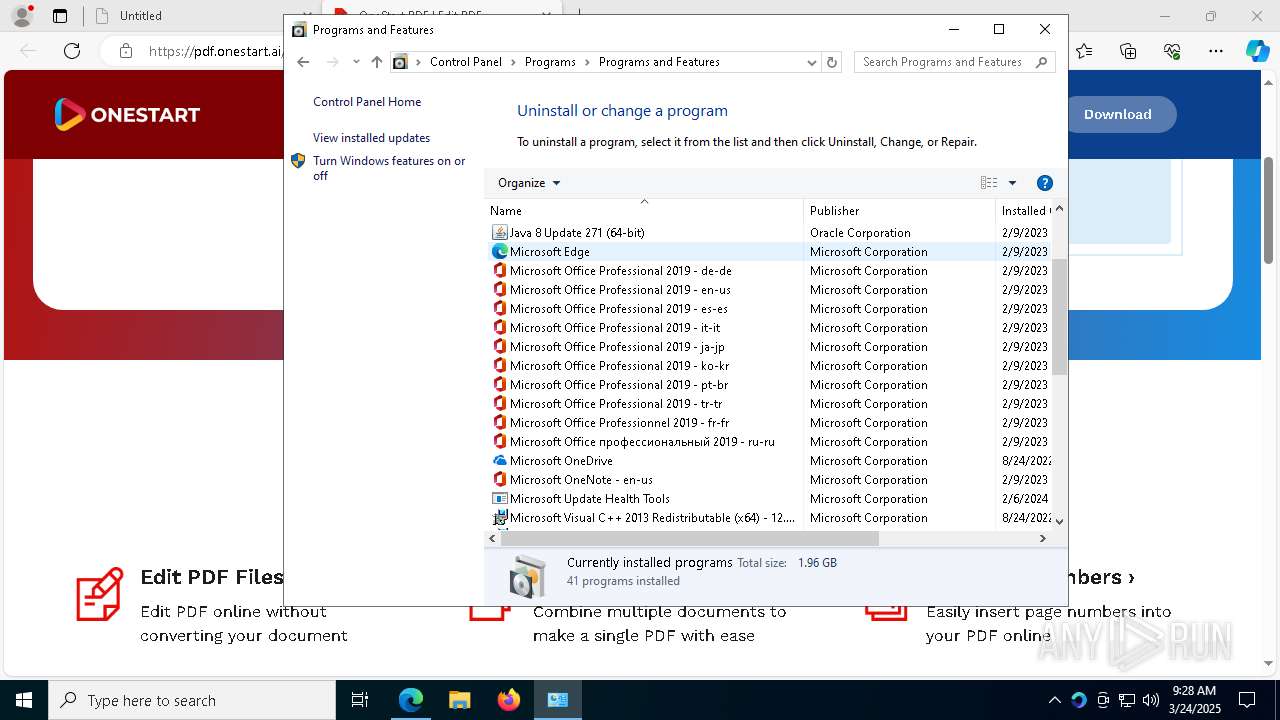Viewport: 1280px width, 720px height.
Task: Click the OneStart logo in browser
Action: pos(127,114)
